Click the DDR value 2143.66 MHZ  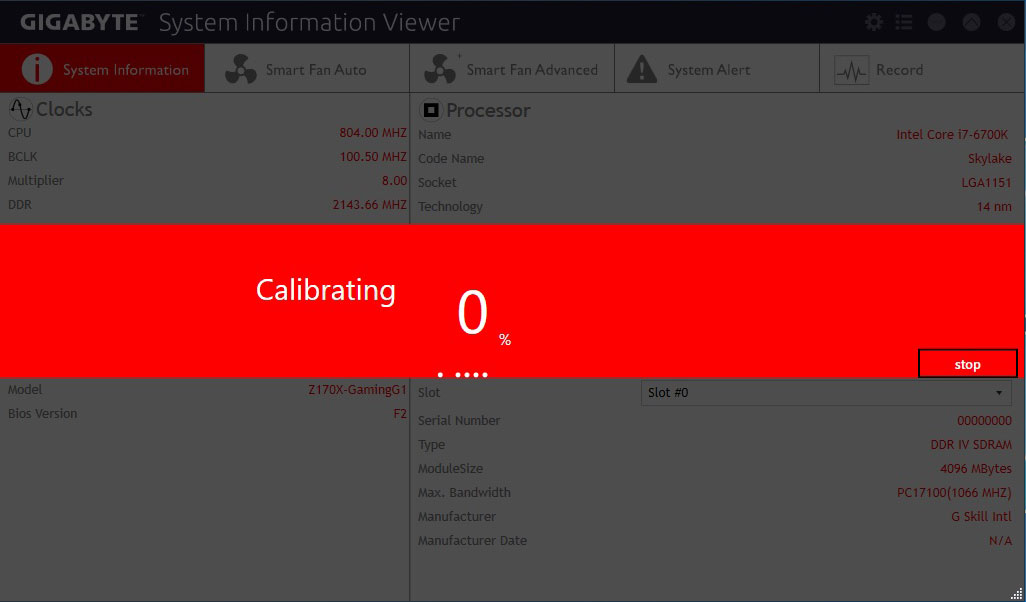pos(370,205)
